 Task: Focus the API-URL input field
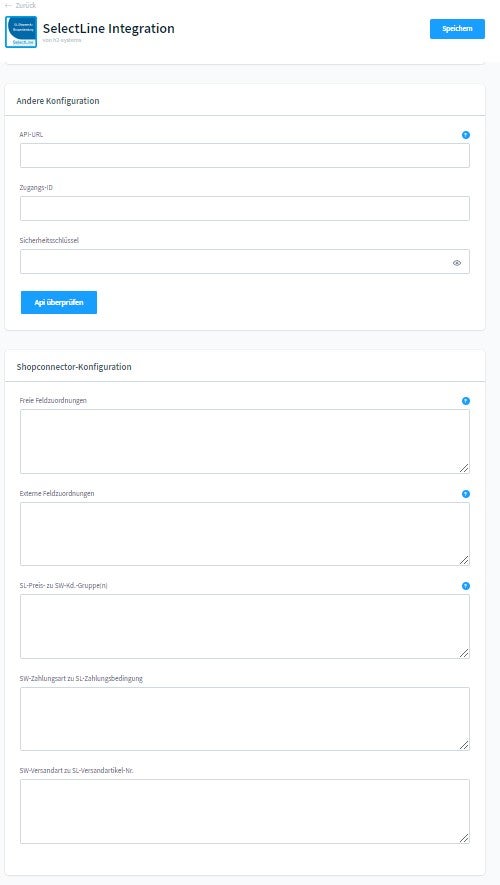pos(245,155)
